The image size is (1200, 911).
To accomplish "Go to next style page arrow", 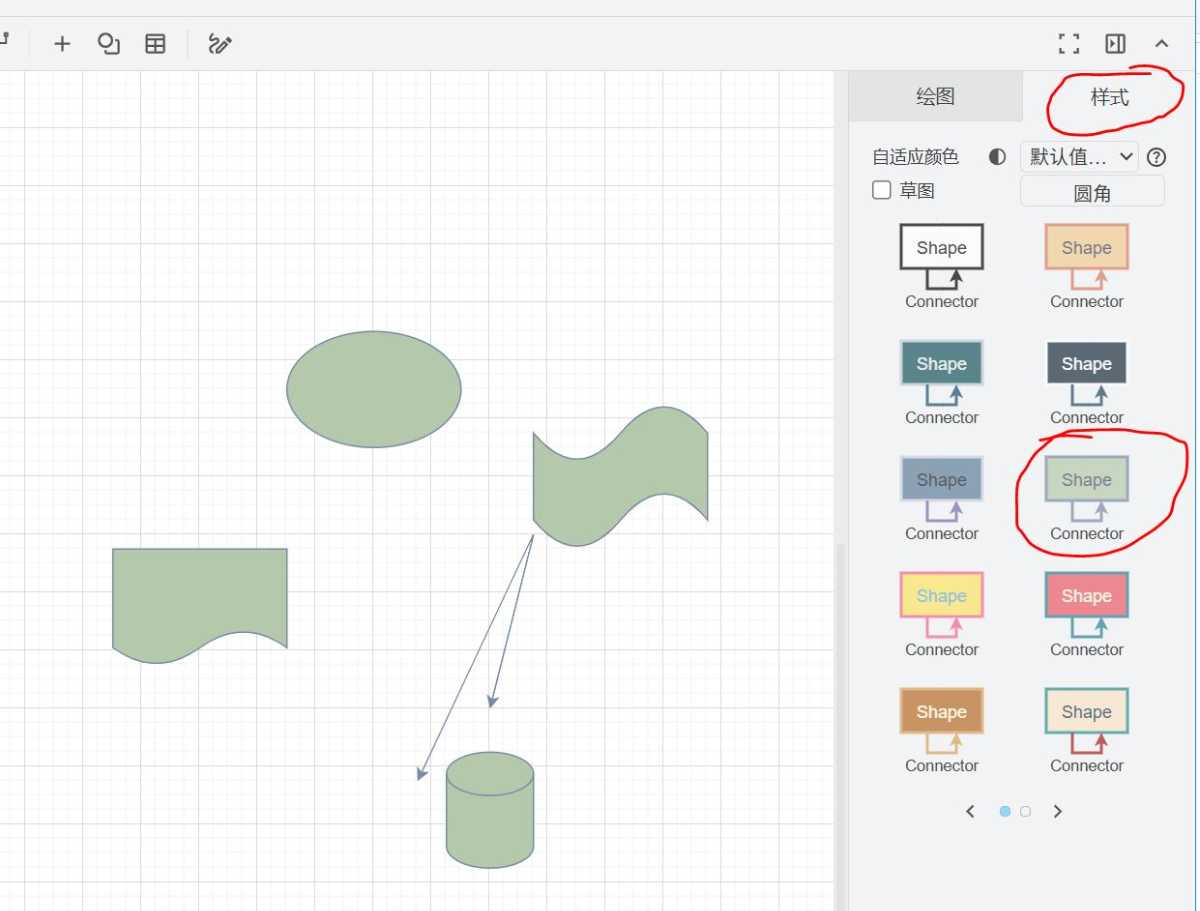I will [x=1058, y=811].
